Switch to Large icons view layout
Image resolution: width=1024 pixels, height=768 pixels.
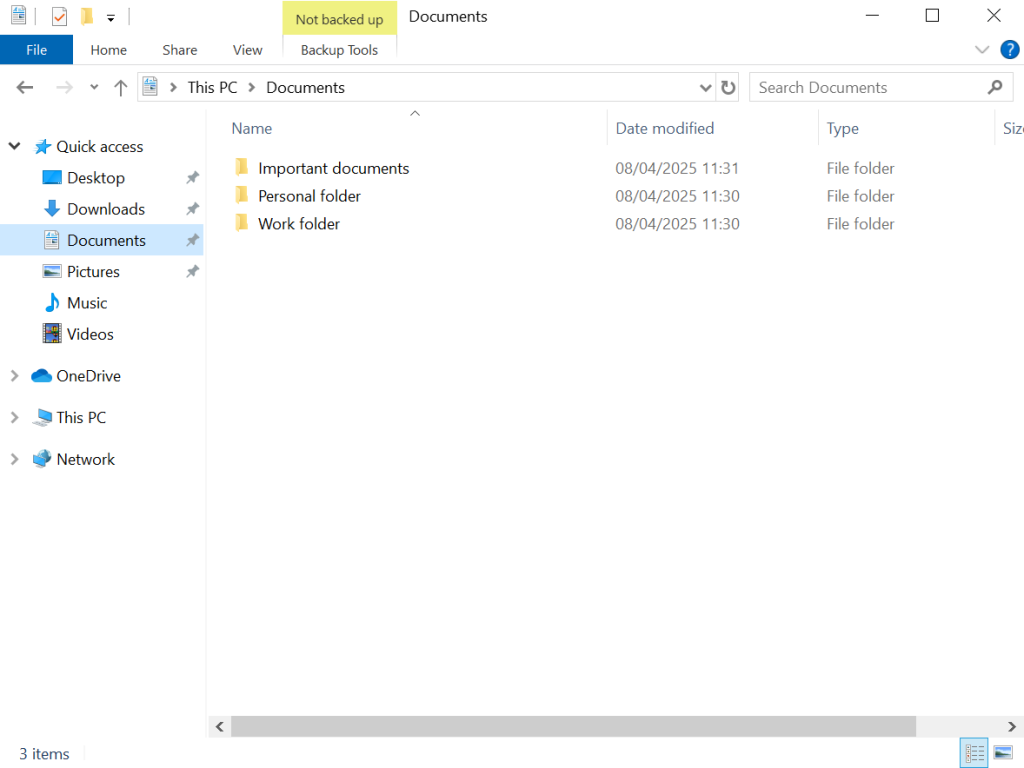pyautogui.click(x=1003, y=753)
